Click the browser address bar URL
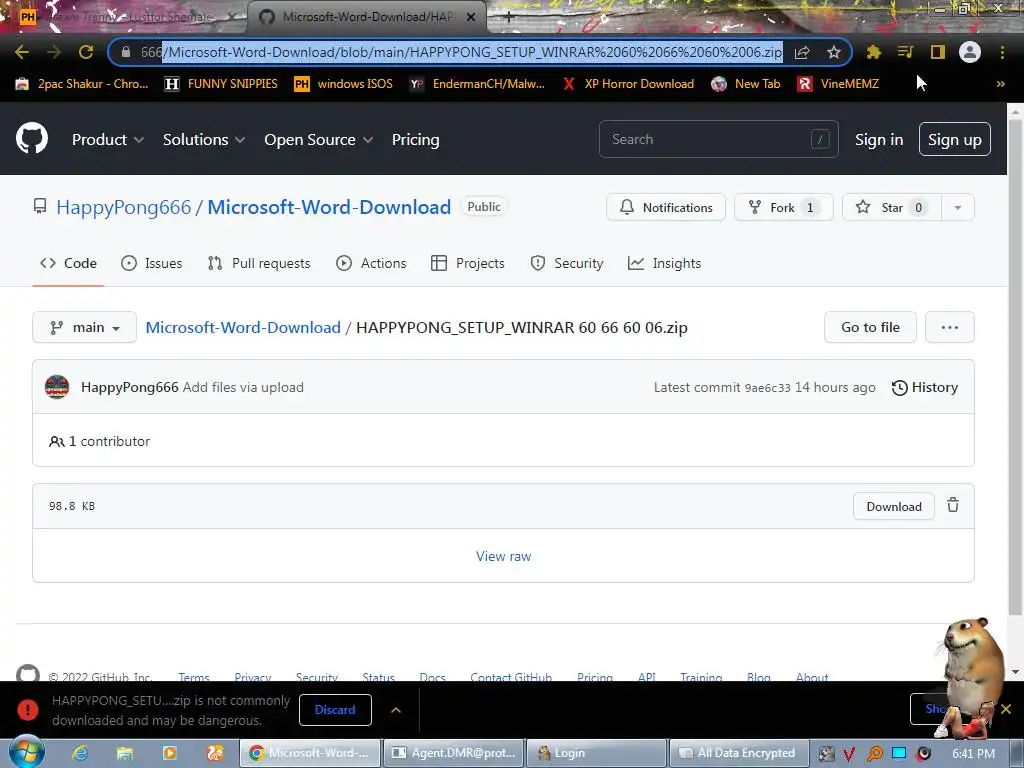 [x=461, y=52]
